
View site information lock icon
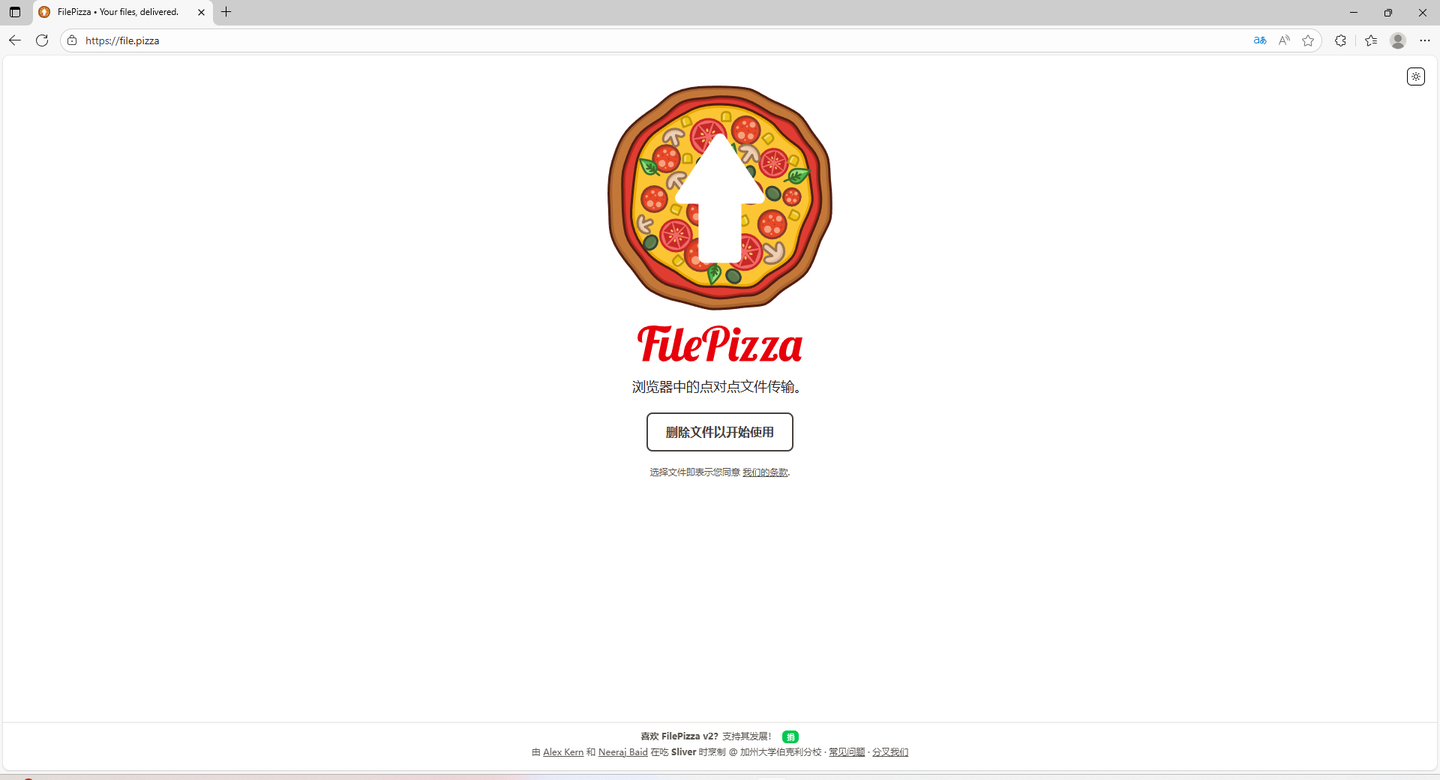[72, 41]
